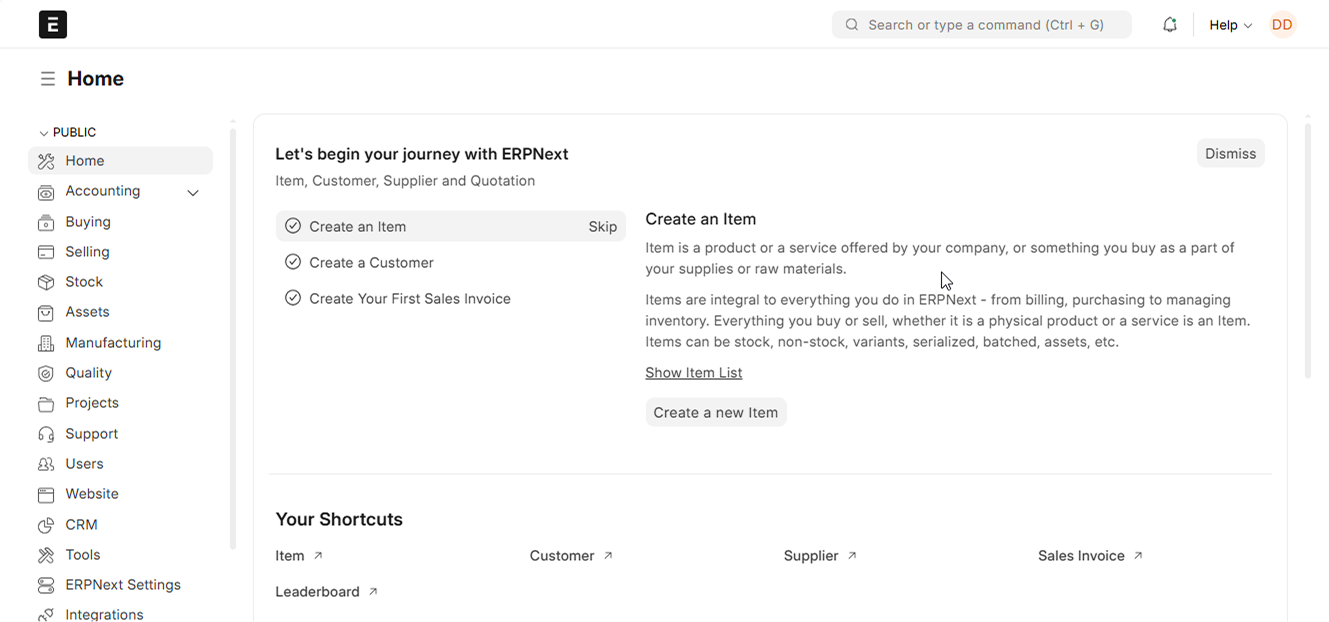
Task: Click the ERPNext Settings icon
Action: (46, 585)
